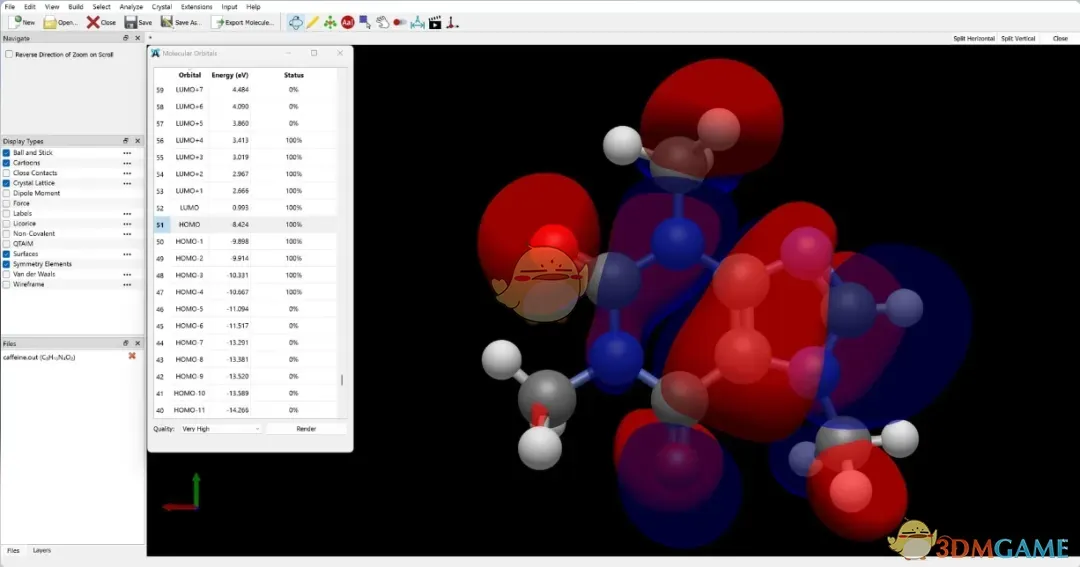Open the Animation playback tool (clapperboard)
The height and width of the screenshot is (567, 1080).
pyautogui.click(x=434, y=22)
